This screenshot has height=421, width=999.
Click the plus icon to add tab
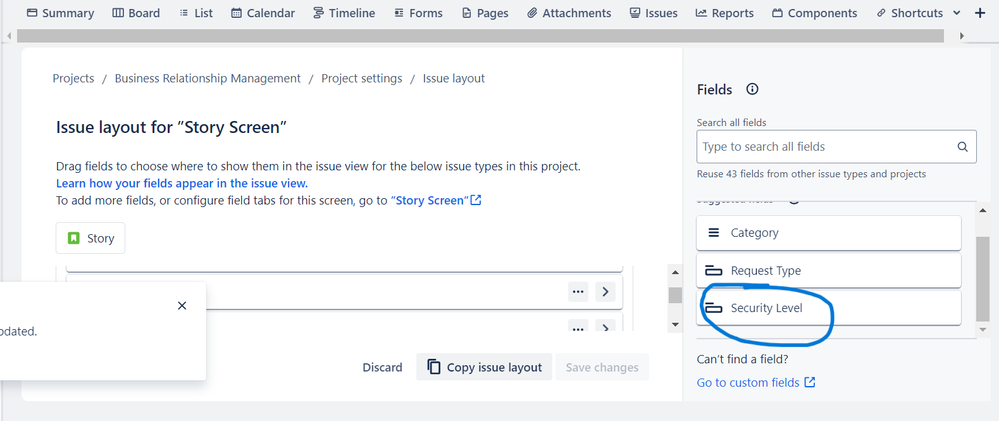click(x=980, y=13)
